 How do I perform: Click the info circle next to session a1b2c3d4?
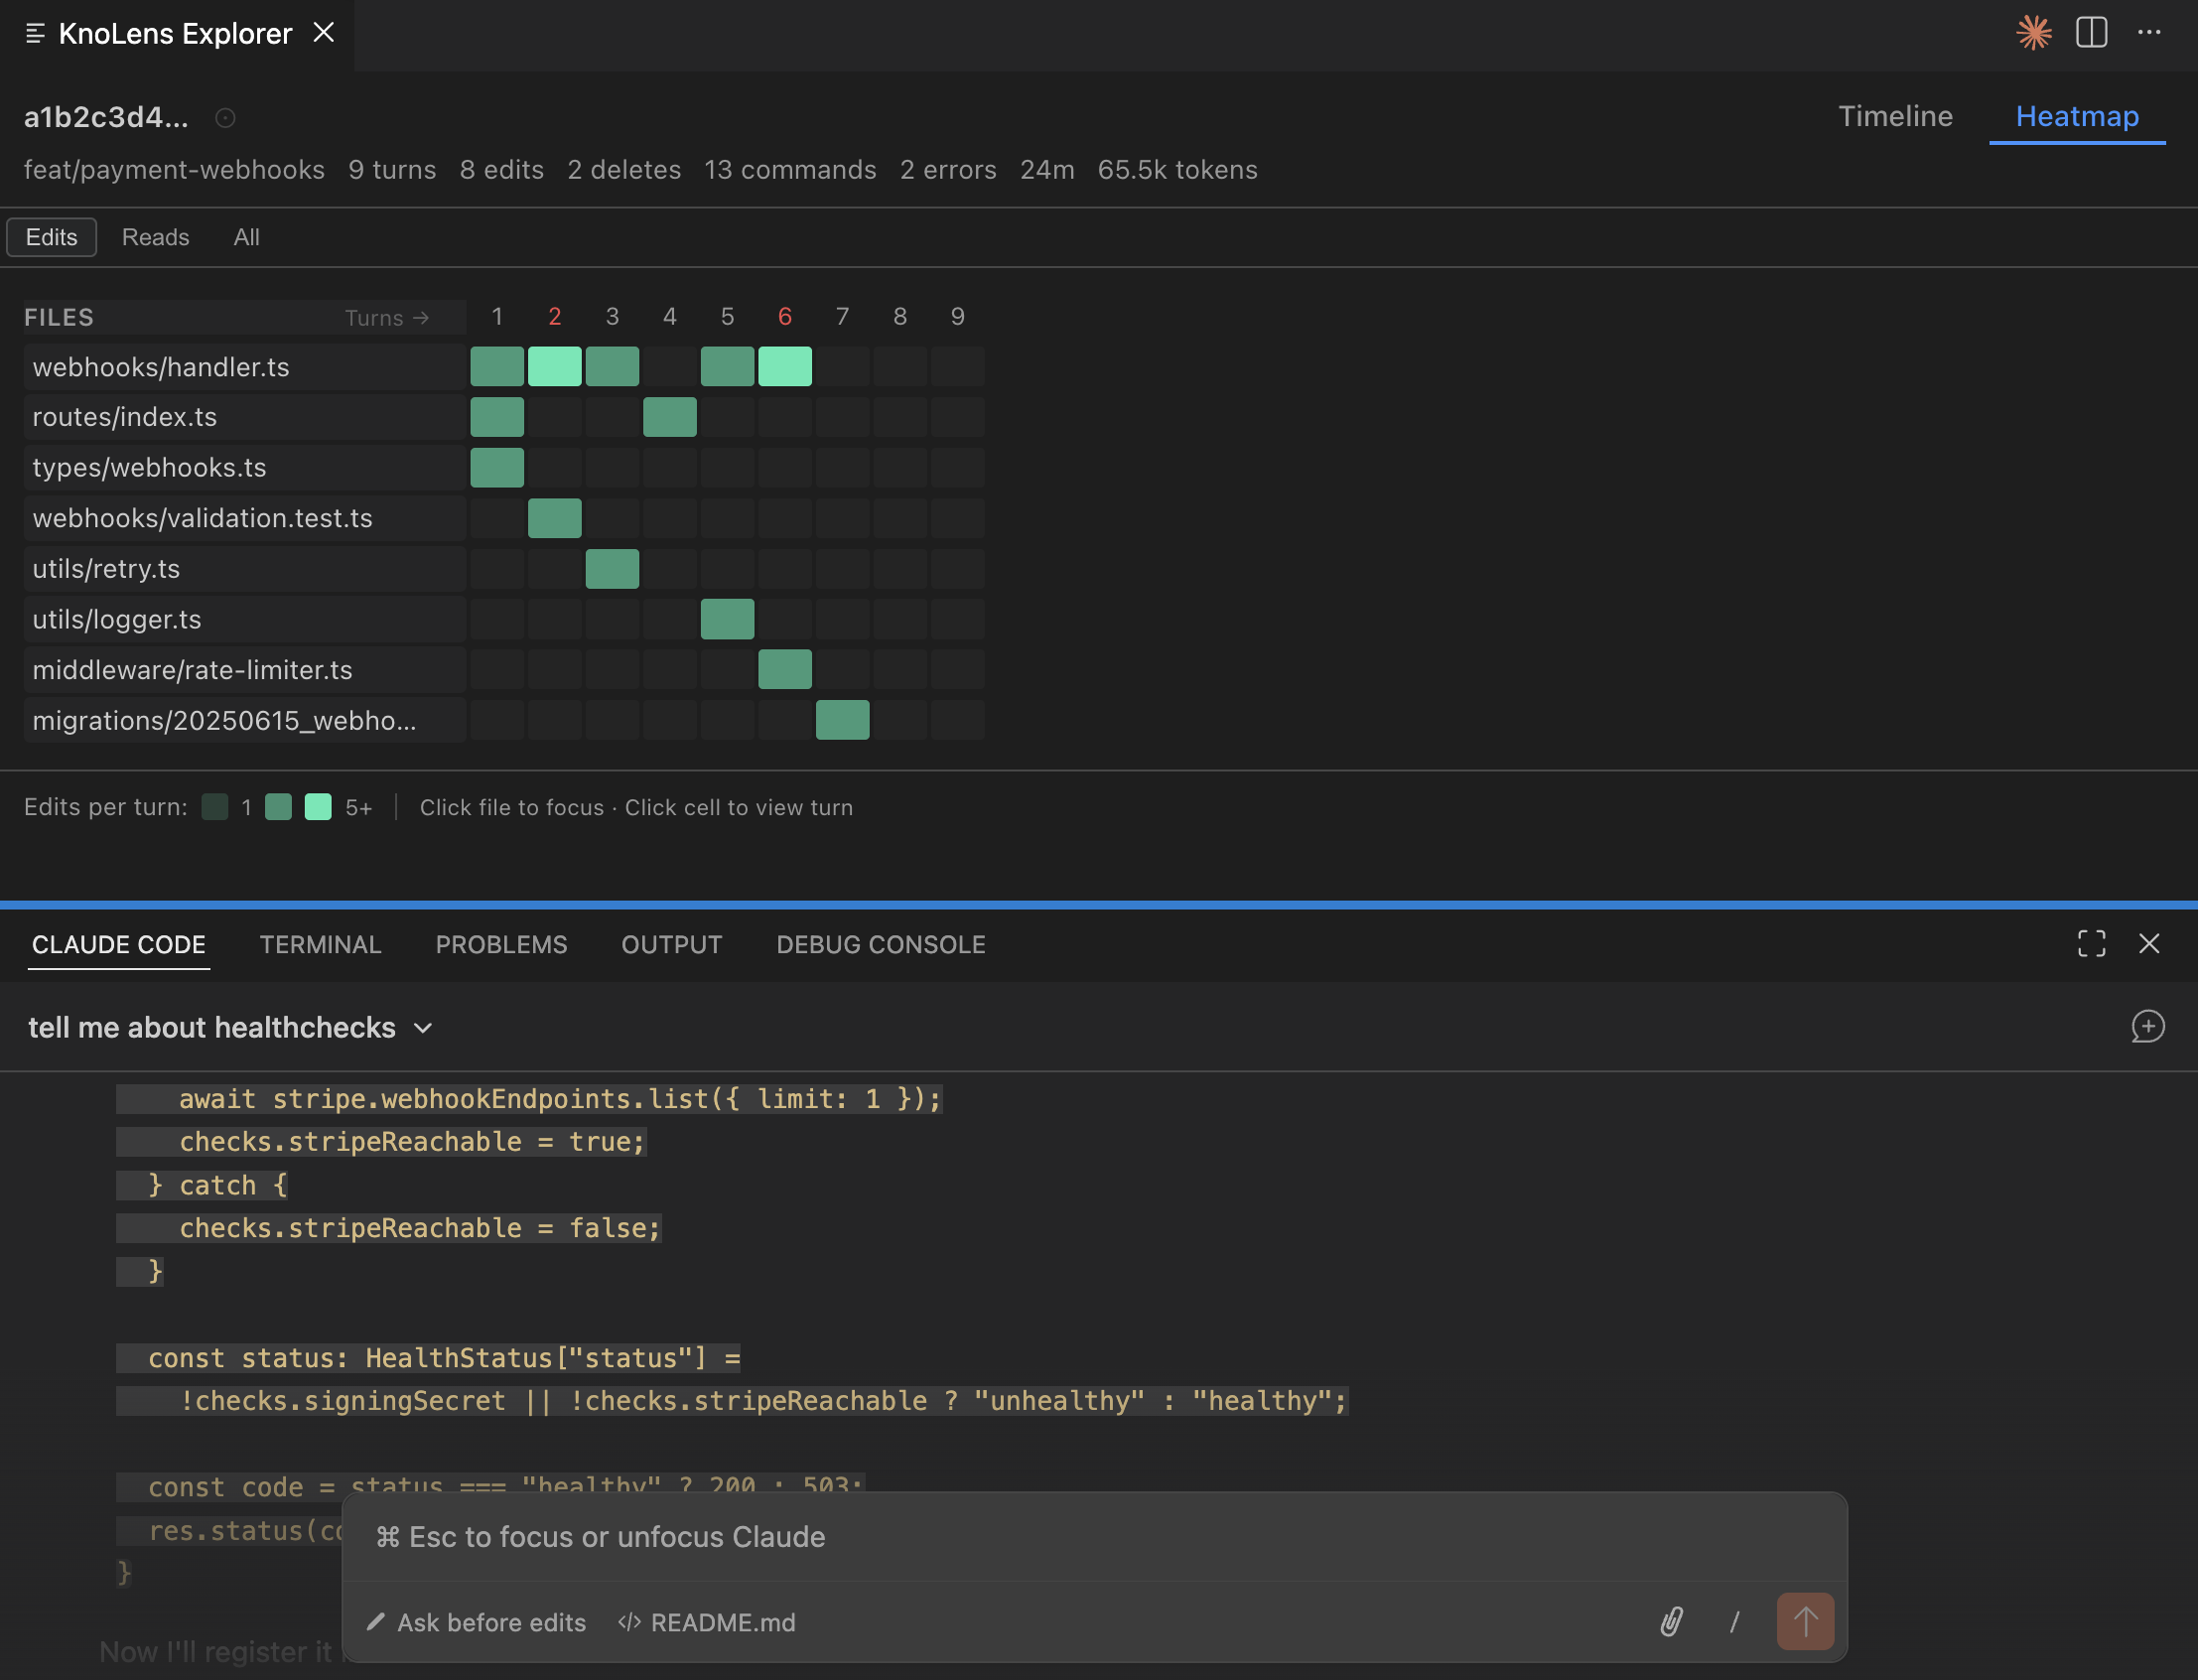226,118
